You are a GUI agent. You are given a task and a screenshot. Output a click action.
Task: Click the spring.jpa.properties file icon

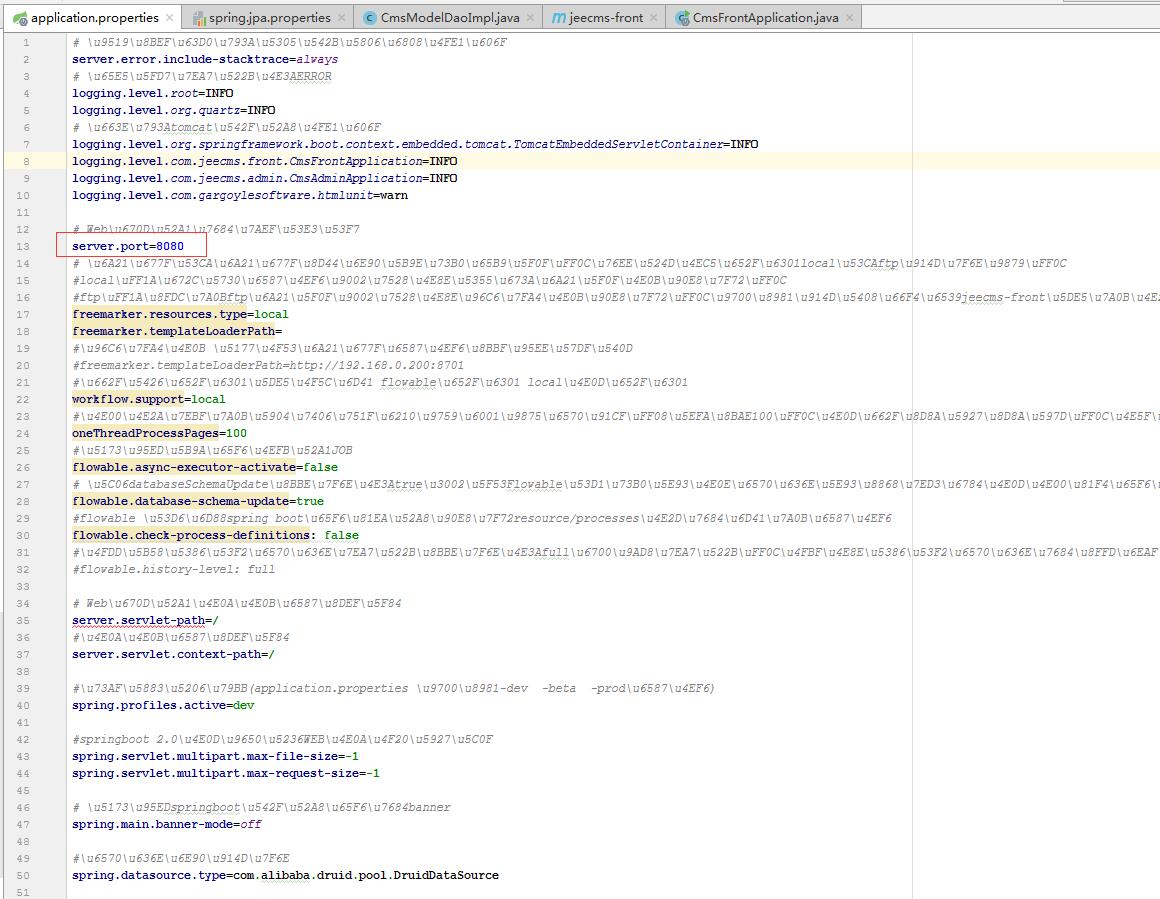tap(199, 18)
